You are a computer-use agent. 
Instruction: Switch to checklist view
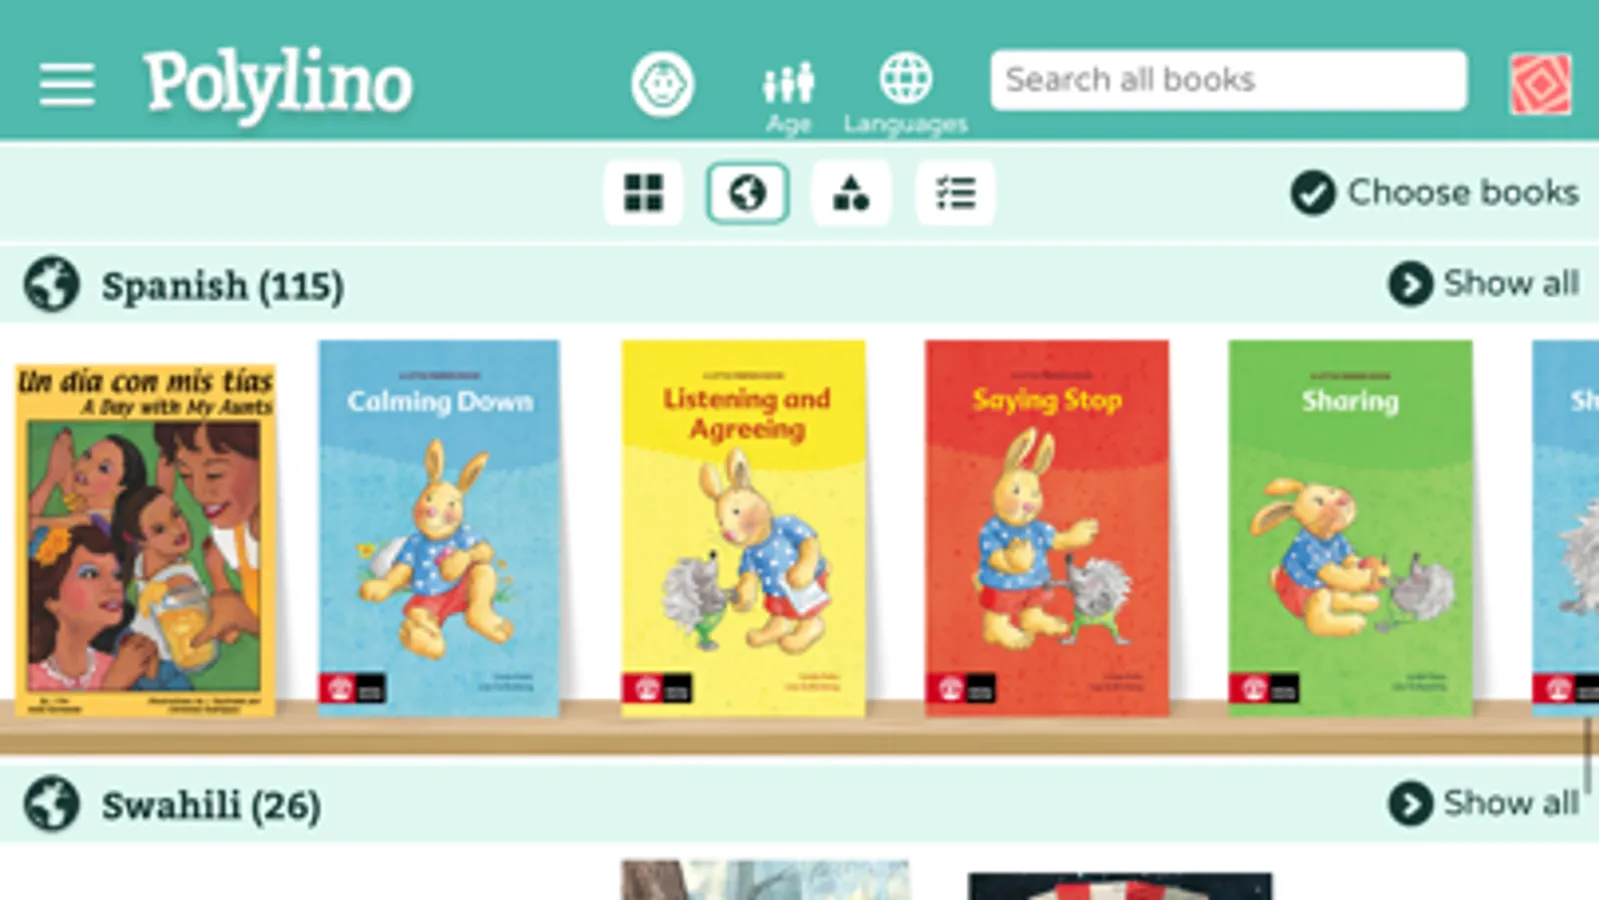pyautogui.click(x=955, y=192)
